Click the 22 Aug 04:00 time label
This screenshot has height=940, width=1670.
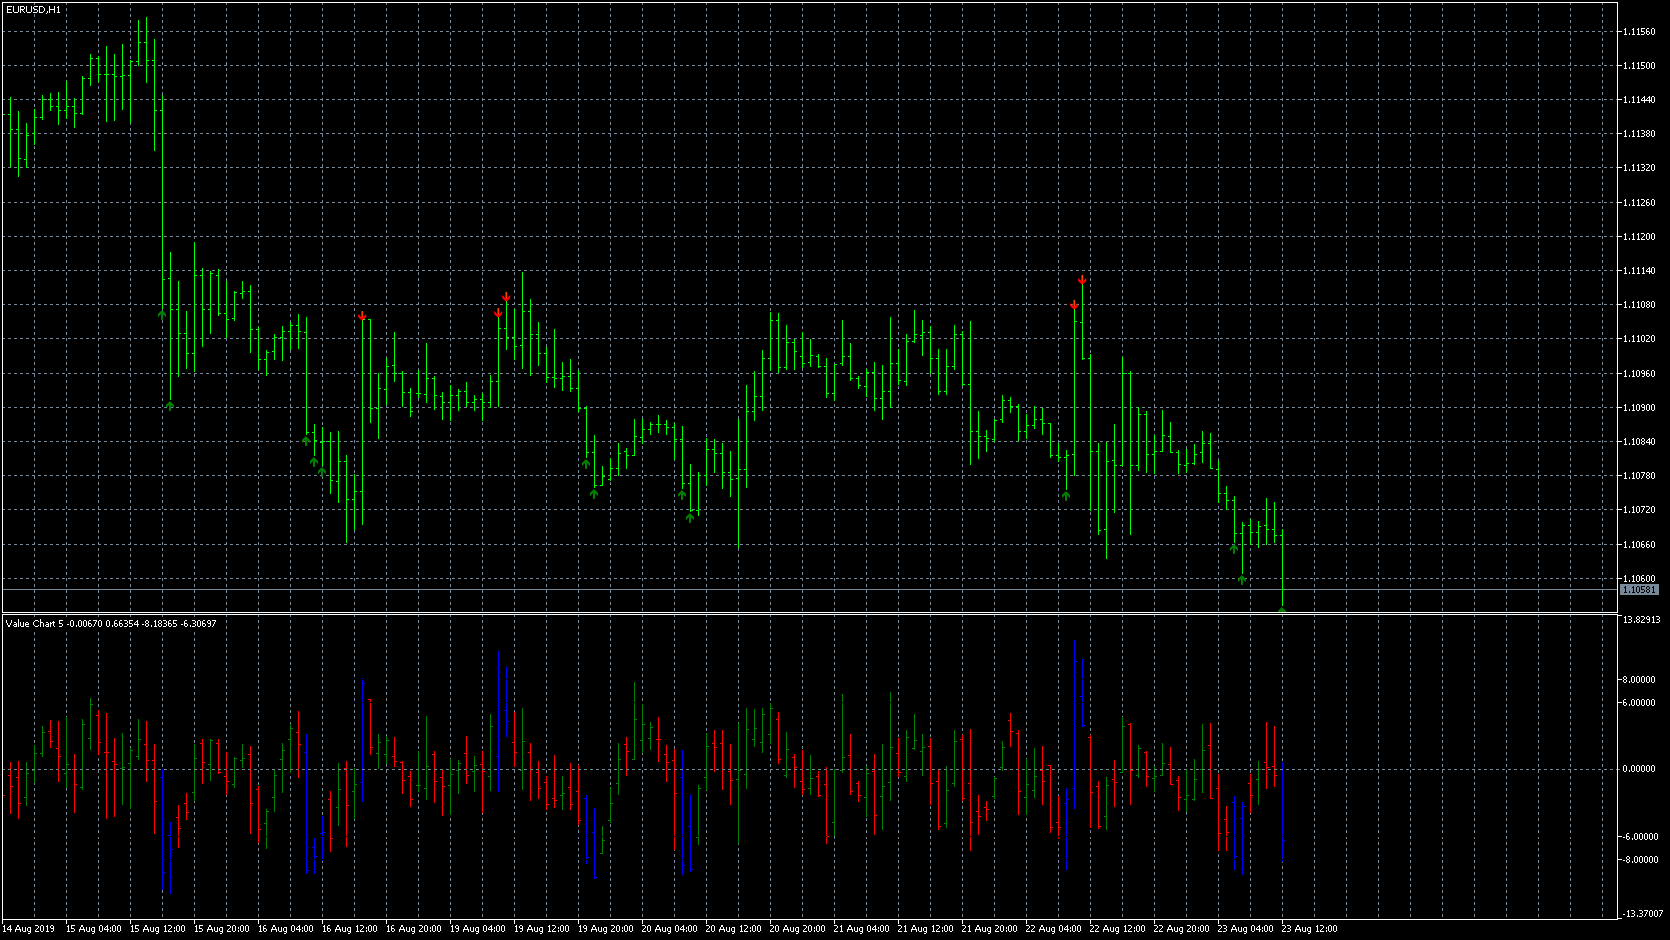[1054, 929]
